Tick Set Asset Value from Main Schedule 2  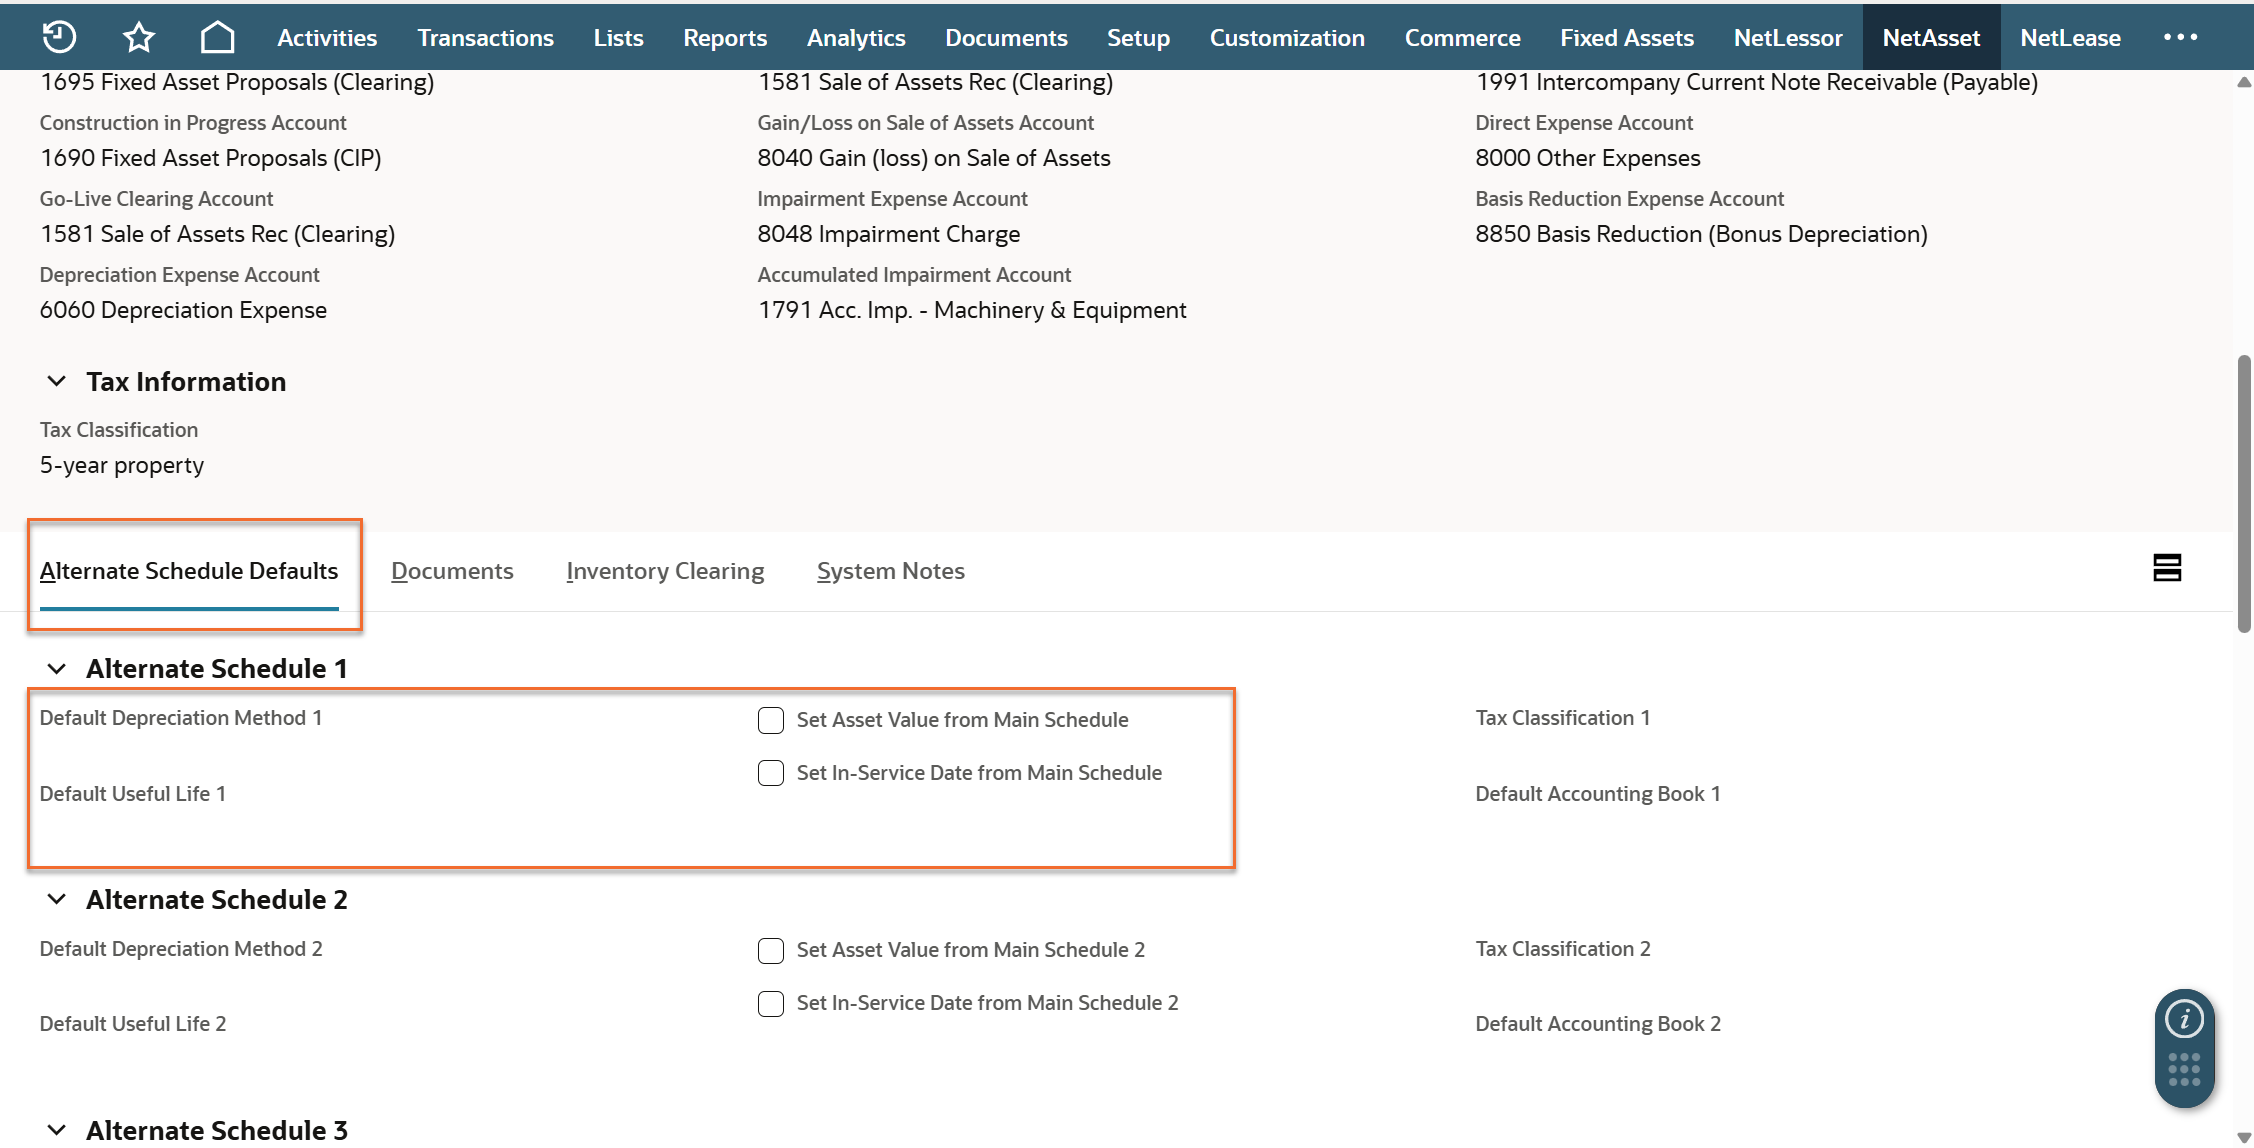pos(771,950)
